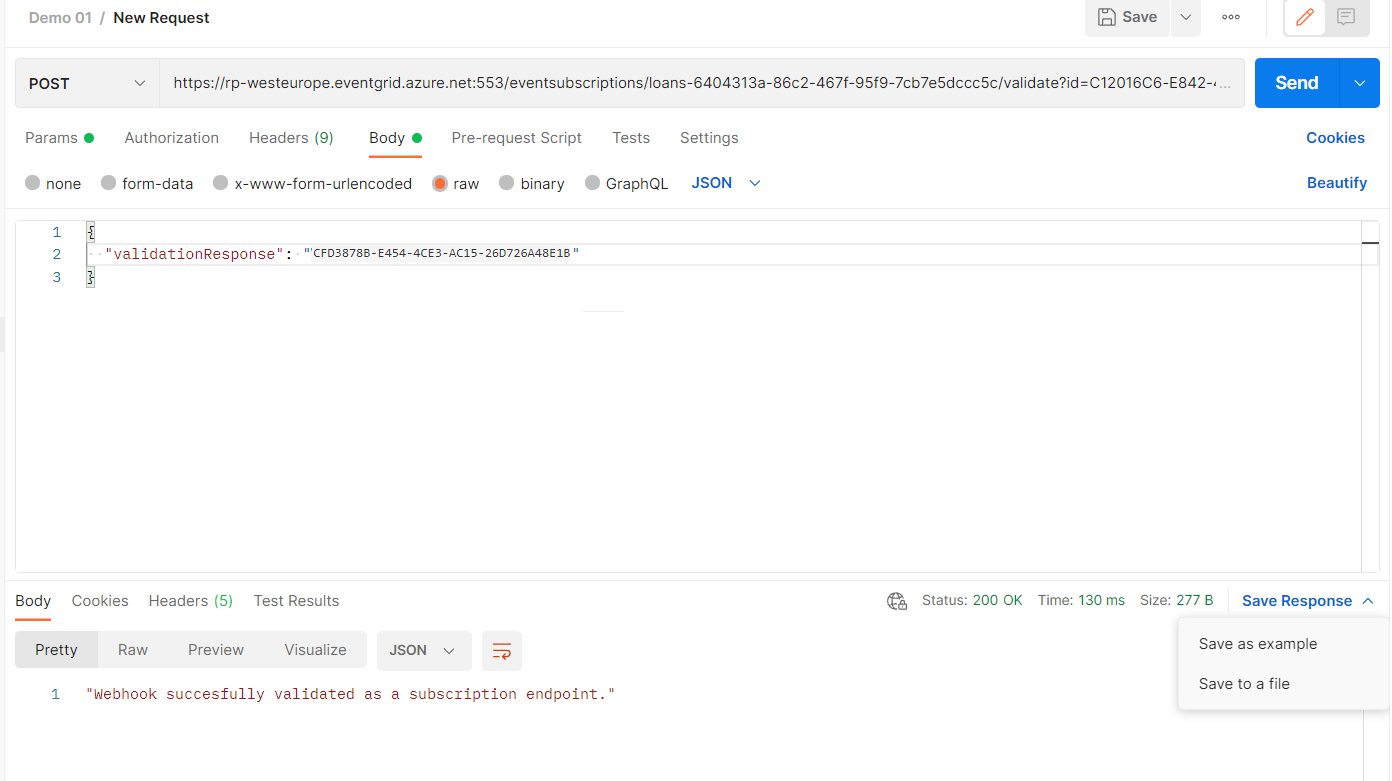Open the three-dot more actions menu
The height and width of the screenshot is (781, 1392).
click(x=1231, y=17)
